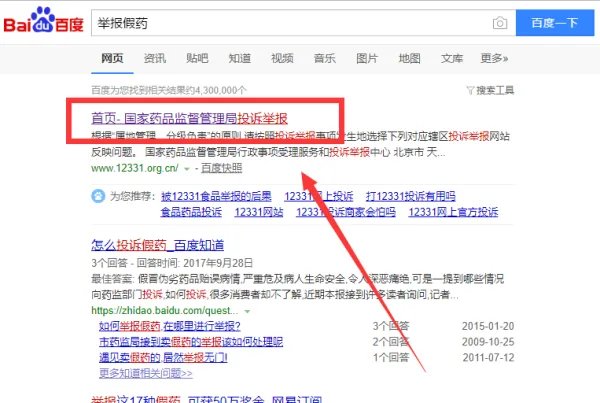Click result count text 约4,300,000个
This screenshot has width=600, height=403.
[x=216, y=90]
